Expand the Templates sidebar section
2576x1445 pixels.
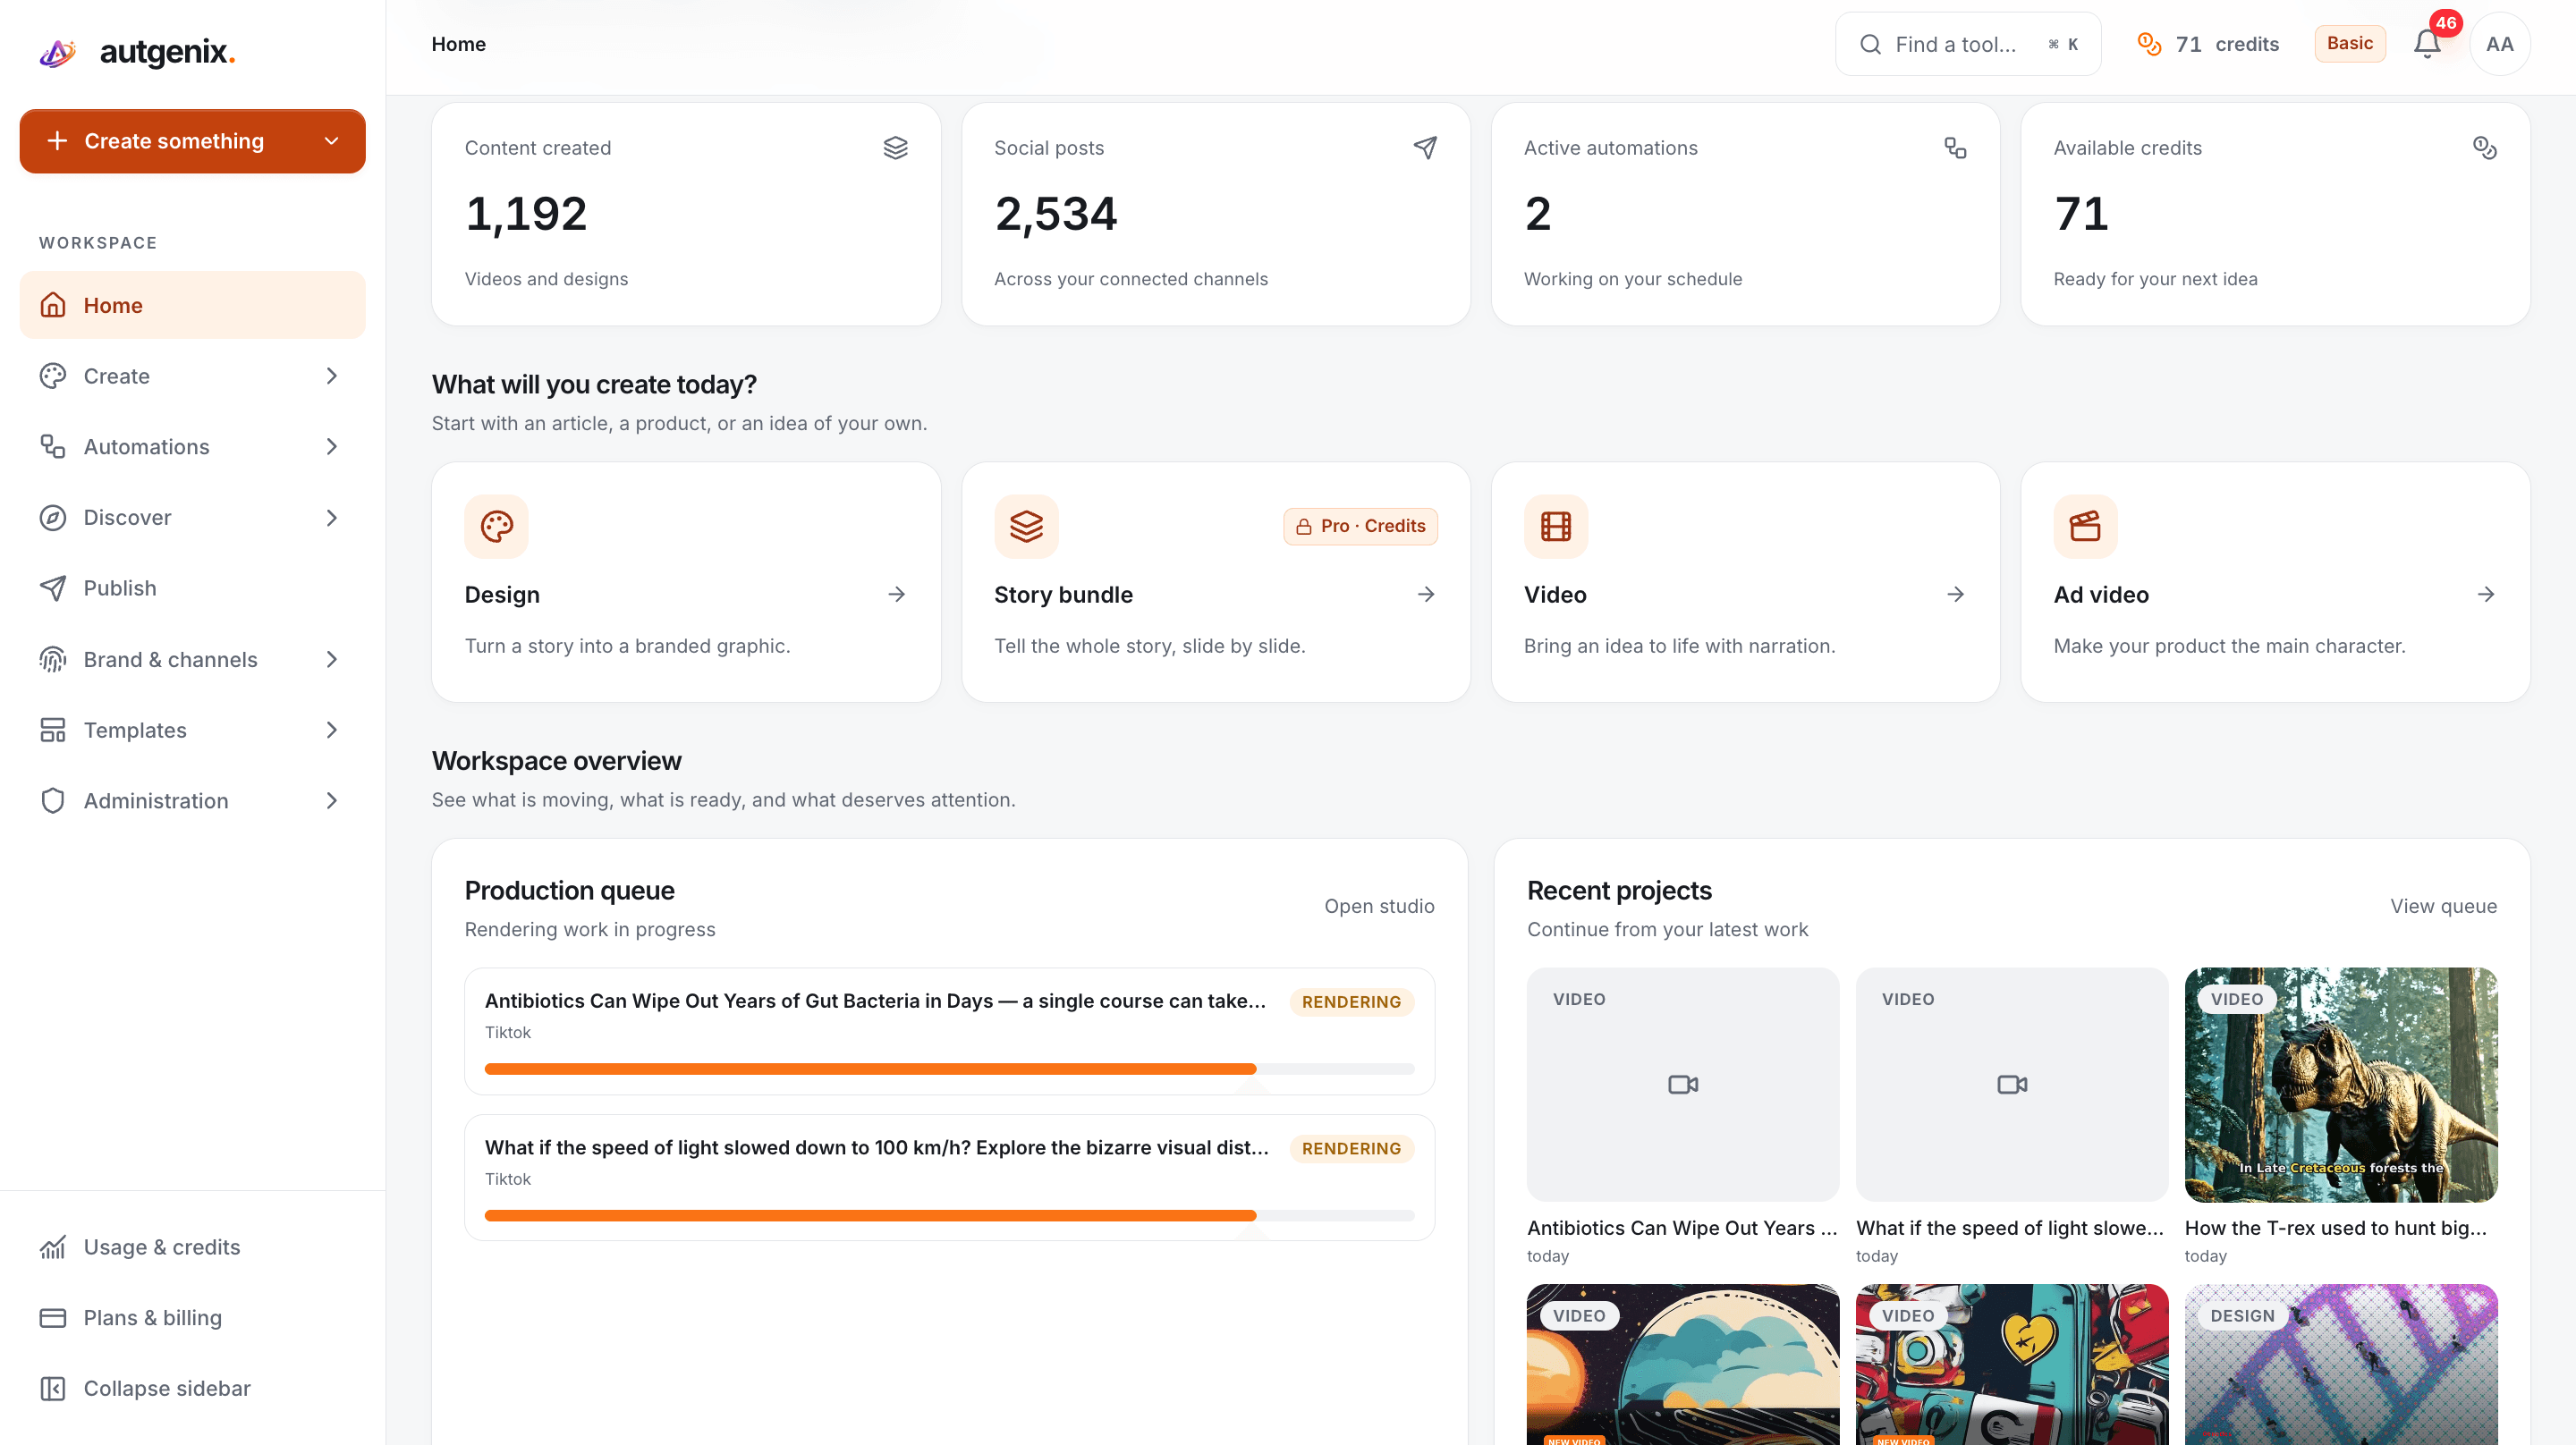point(331,730)
